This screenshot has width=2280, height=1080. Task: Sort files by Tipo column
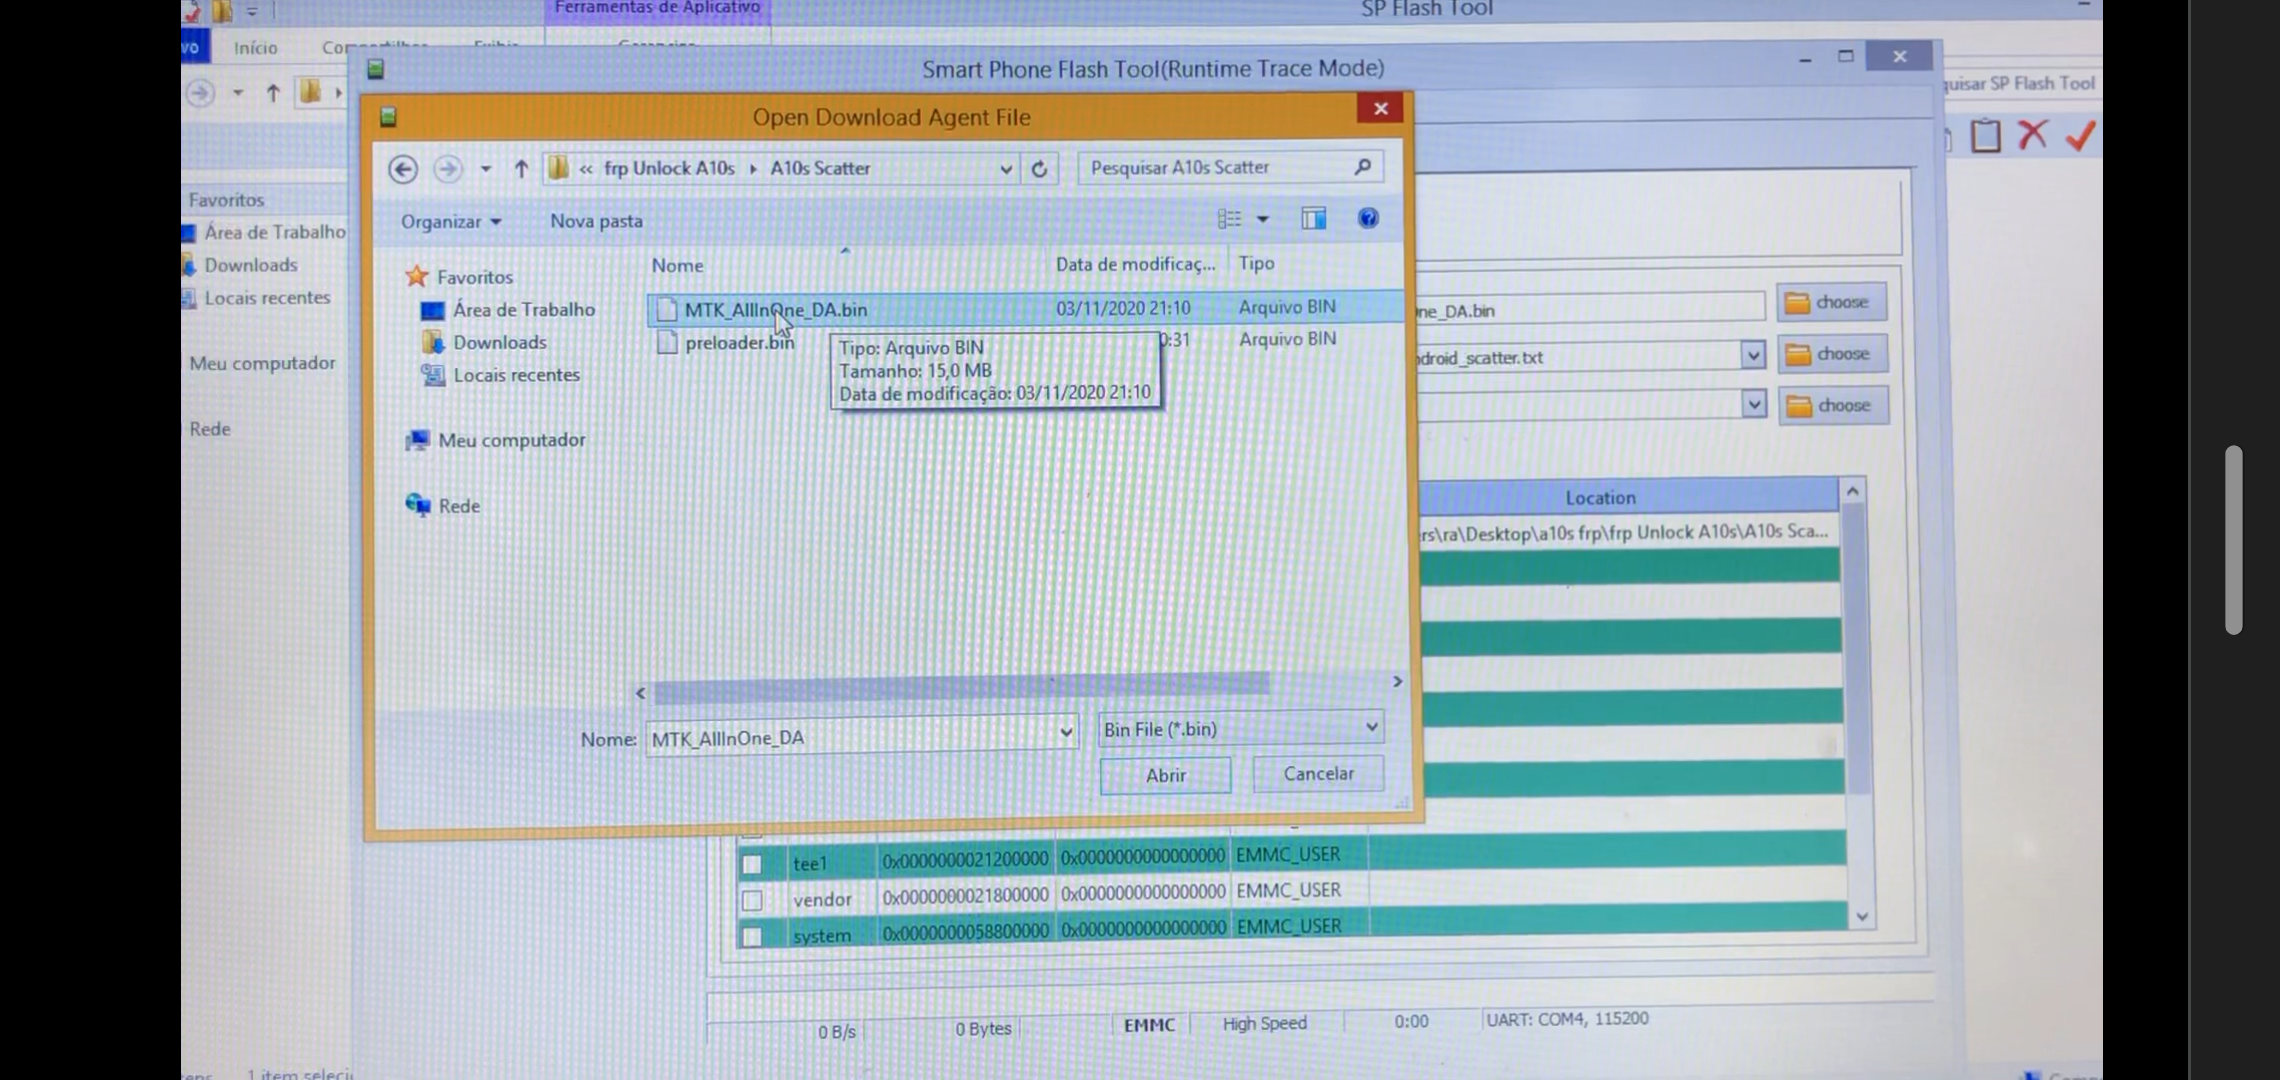(x=1256, y=263)
